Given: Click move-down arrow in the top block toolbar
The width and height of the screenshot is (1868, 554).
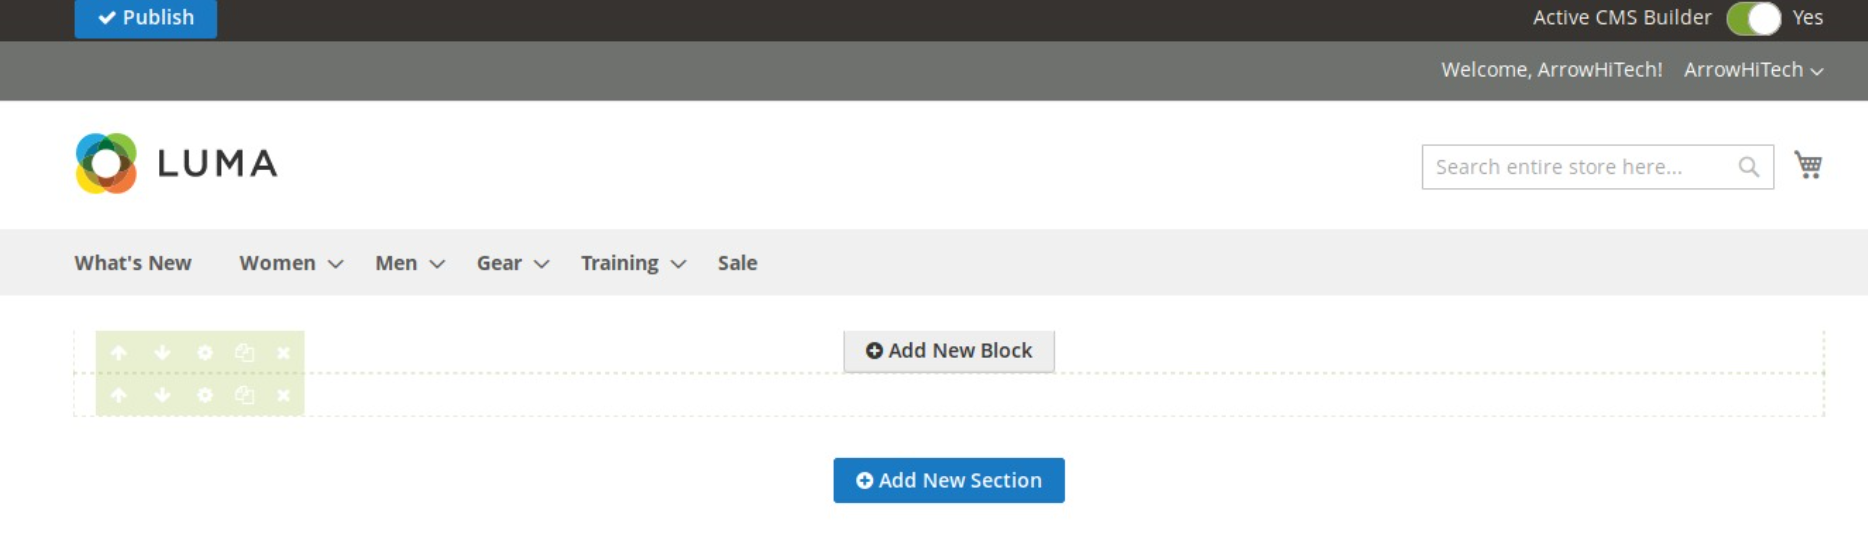Looking at the screenshot, I should coord(162,353).
